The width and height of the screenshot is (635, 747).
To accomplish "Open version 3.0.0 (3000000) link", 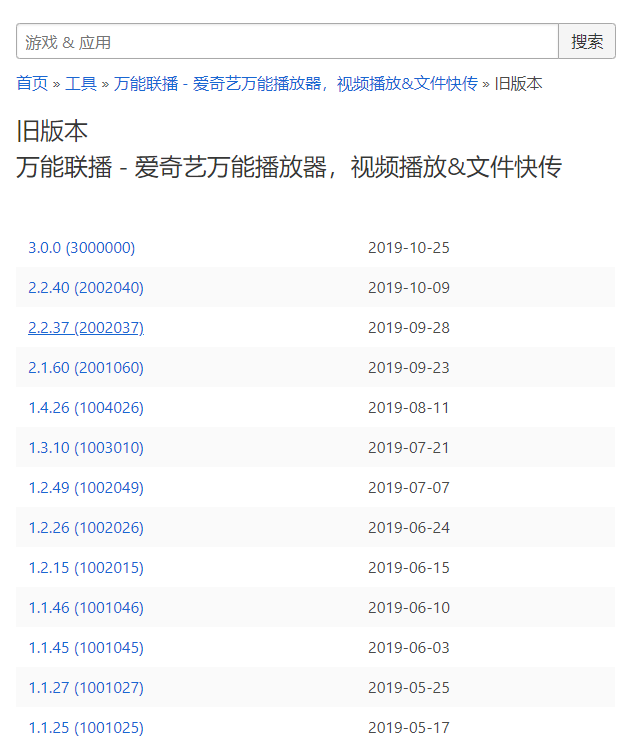I will point(81,248).
